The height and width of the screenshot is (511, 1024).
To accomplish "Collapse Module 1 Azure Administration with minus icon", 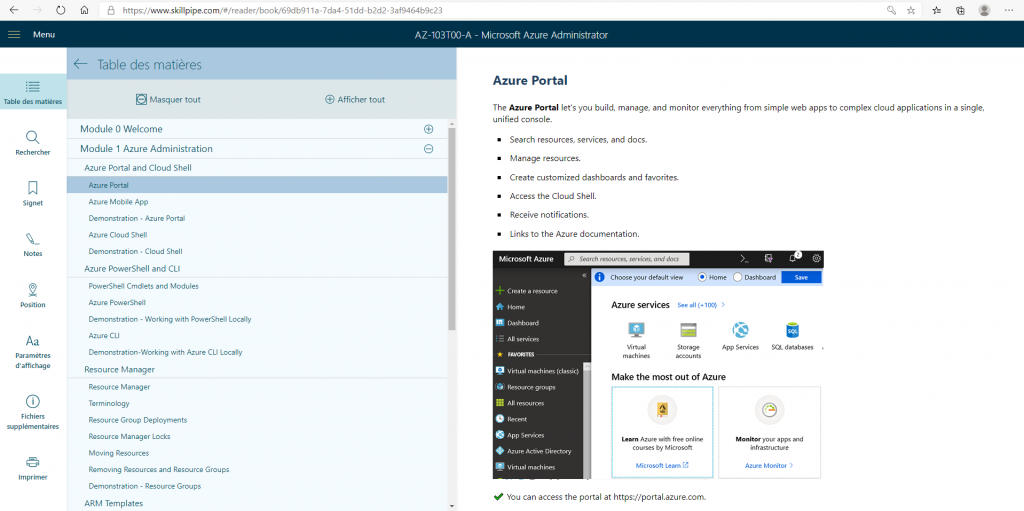I will pos(428,149).
